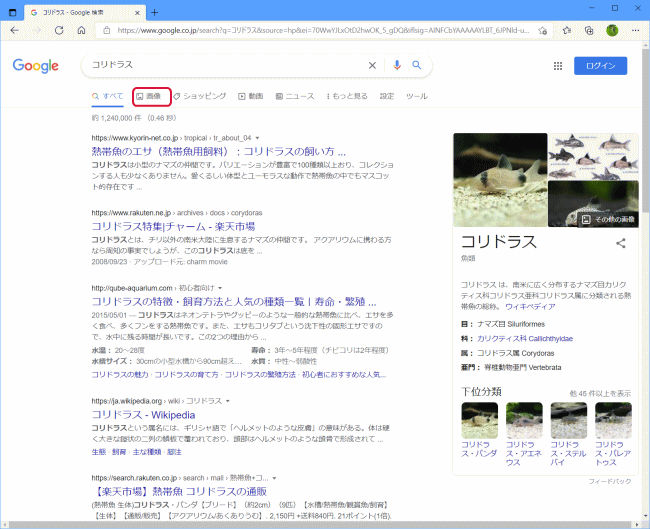
Task: Show 他 45 件以上を表示 subclassifications
Action: click(x=600, y=393)
